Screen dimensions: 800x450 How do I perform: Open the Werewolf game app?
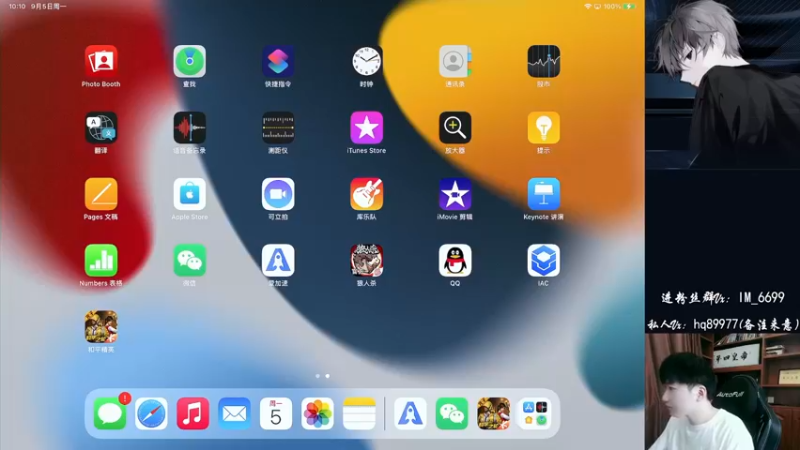[366, 260]
